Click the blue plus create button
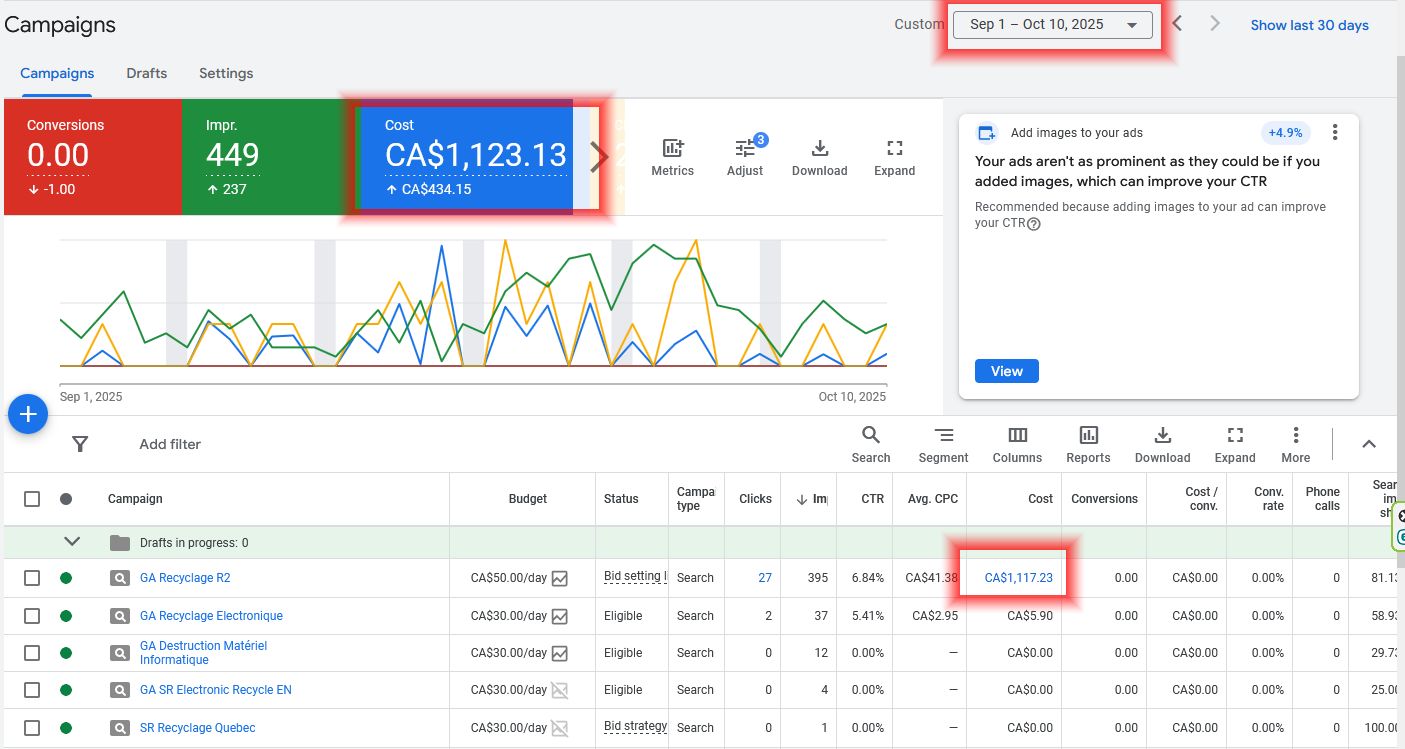The image size is (1405, 749). click(28, 415)
